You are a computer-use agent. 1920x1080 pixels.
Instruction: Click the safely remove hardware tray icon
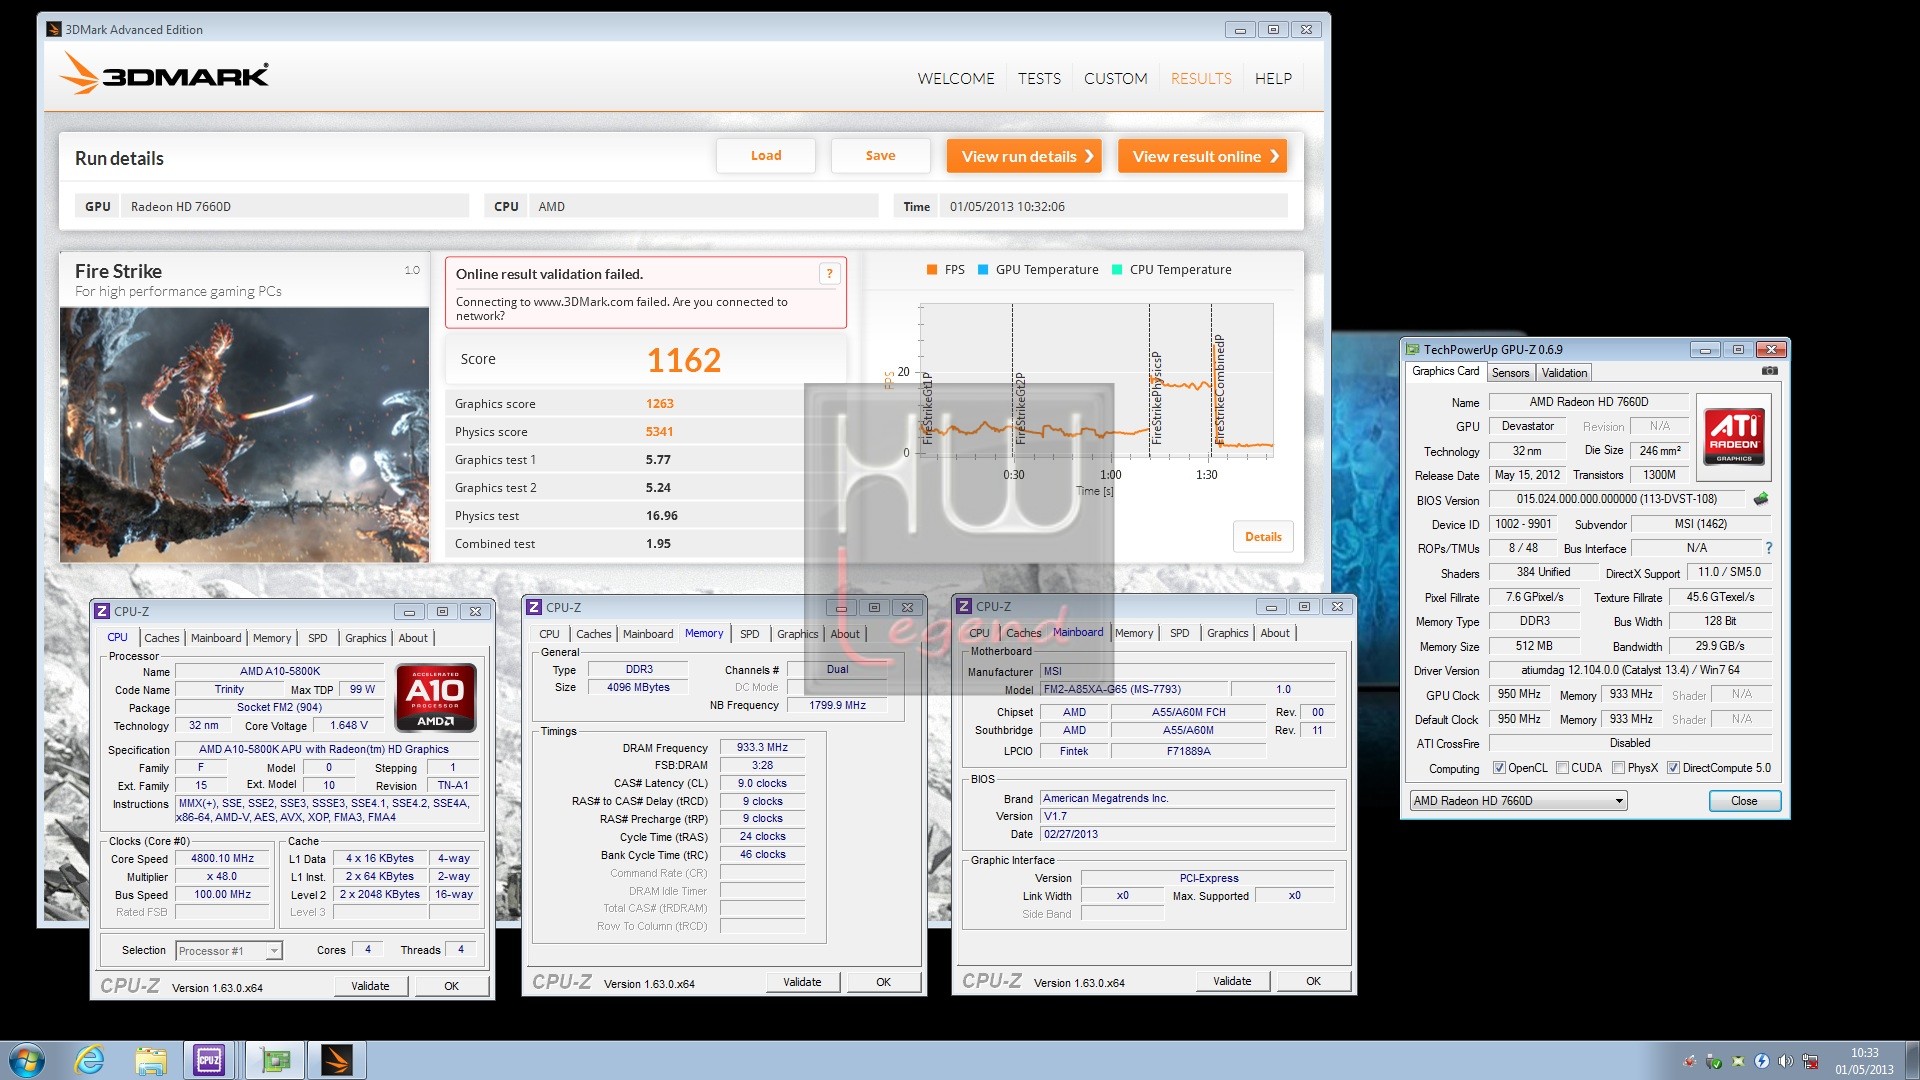[x=1713, y=1061]
